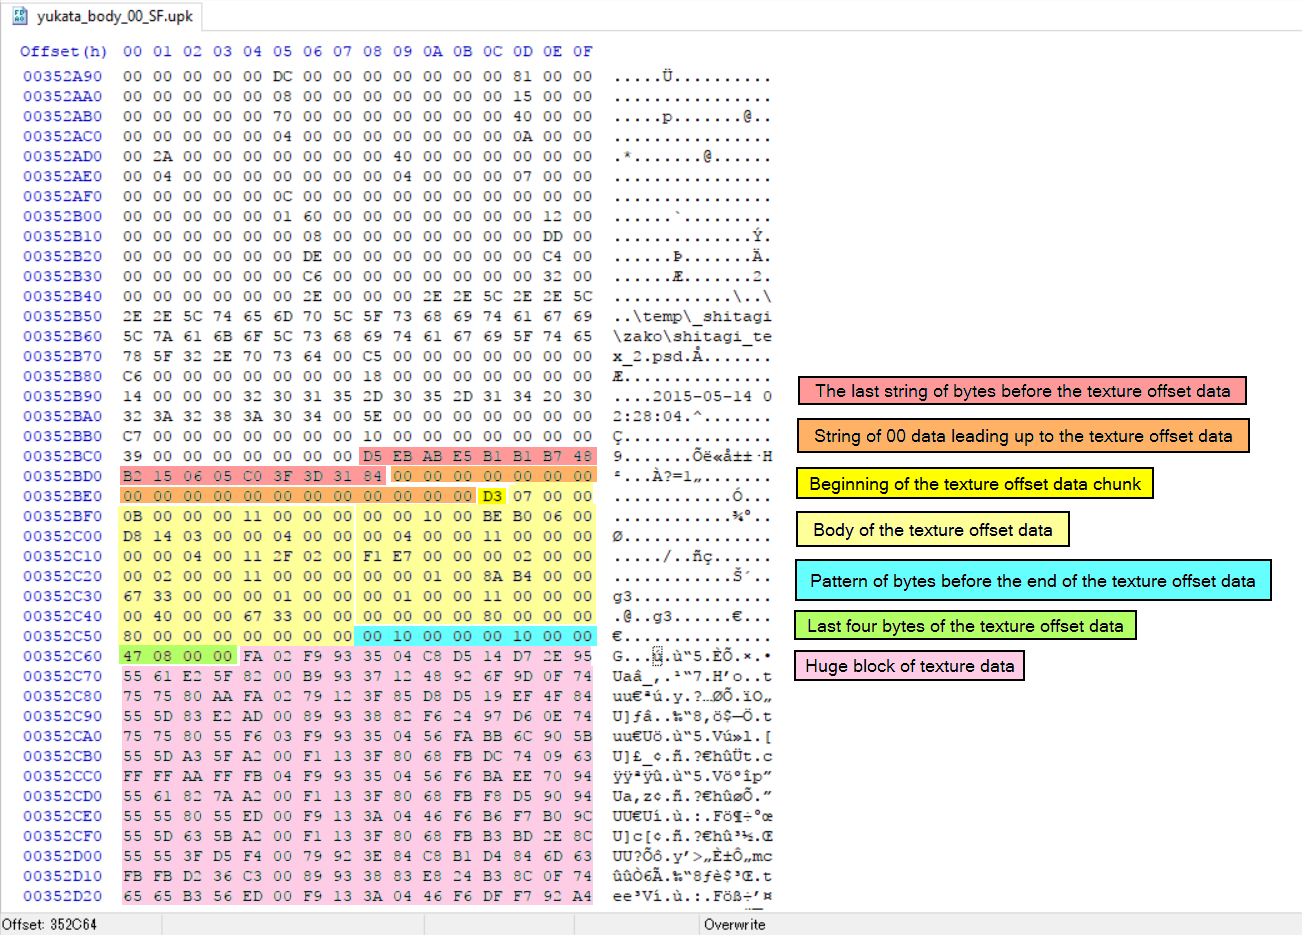The image size is (1302, 935).
Task: Select offset row 00352B70
Action: (63, 356)
